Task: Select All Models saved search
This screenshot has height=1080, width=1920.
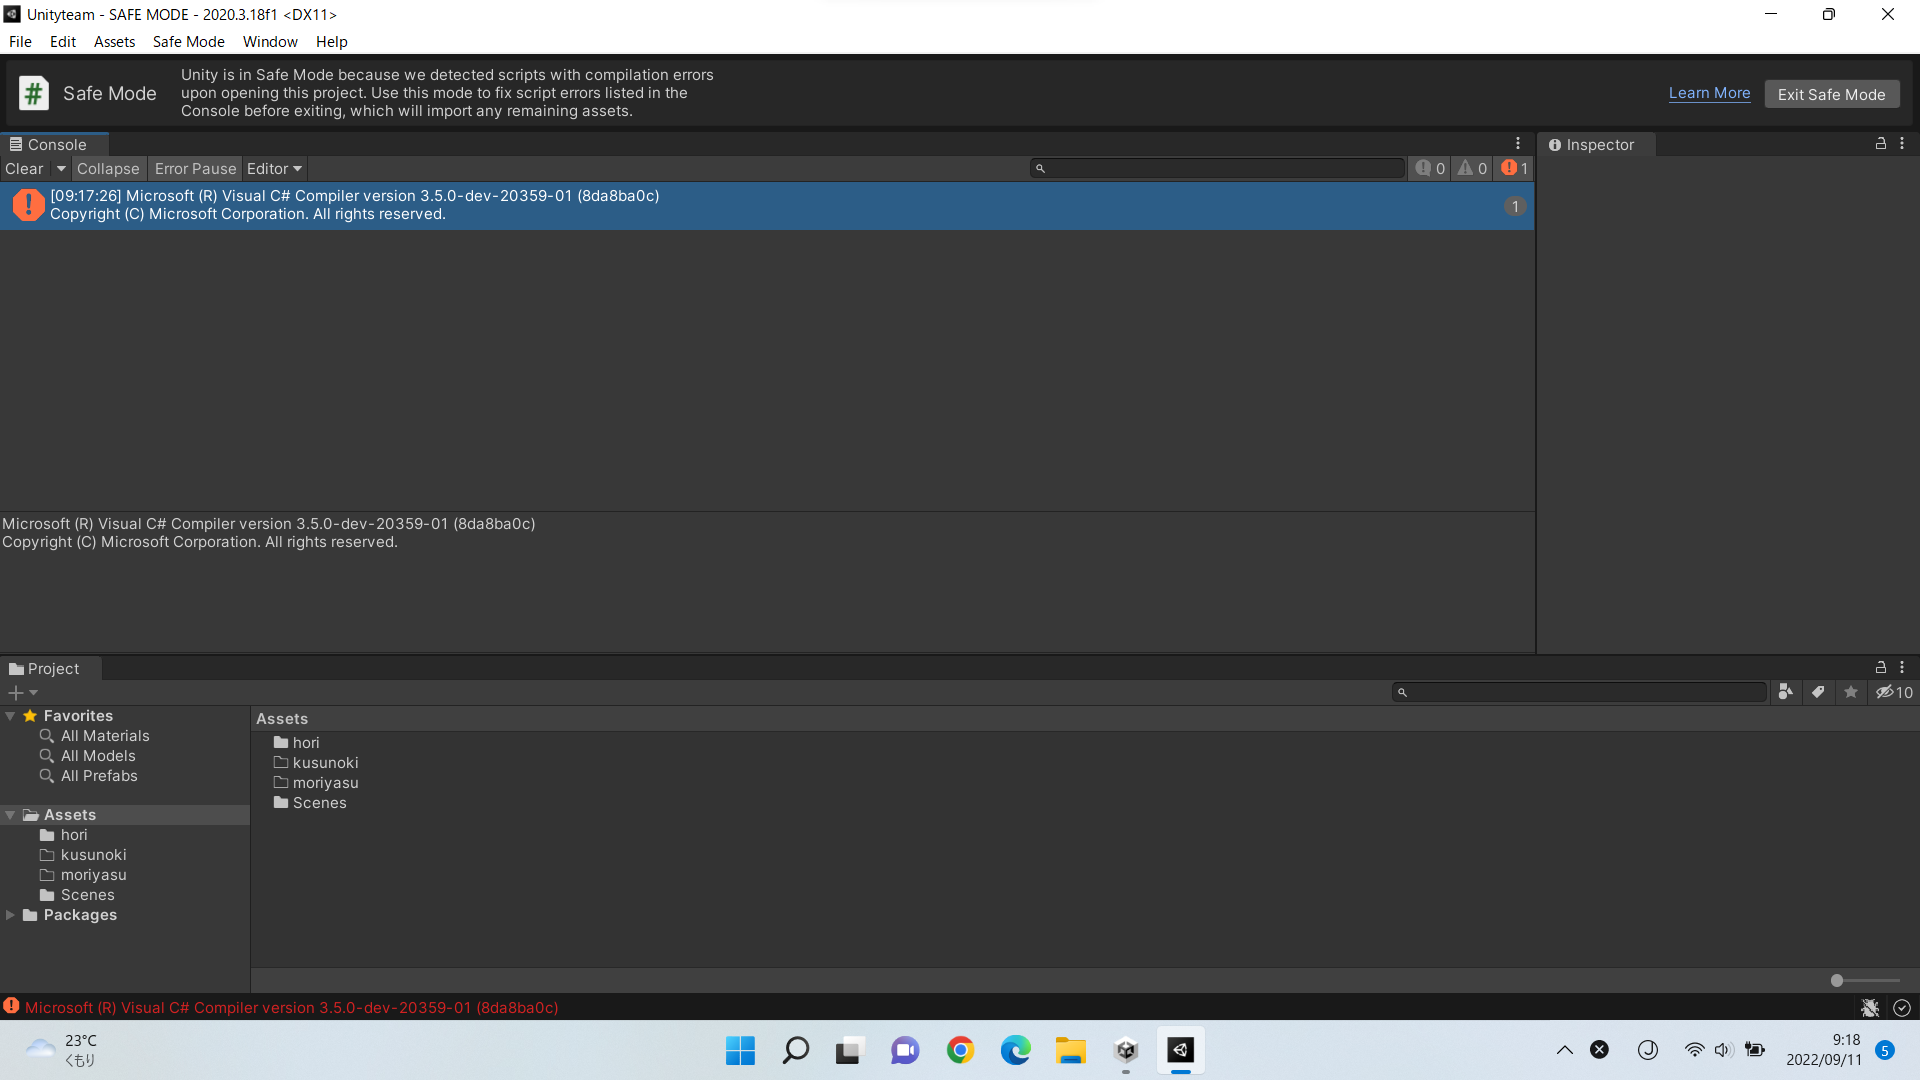Action: click(x=97, y=756)
